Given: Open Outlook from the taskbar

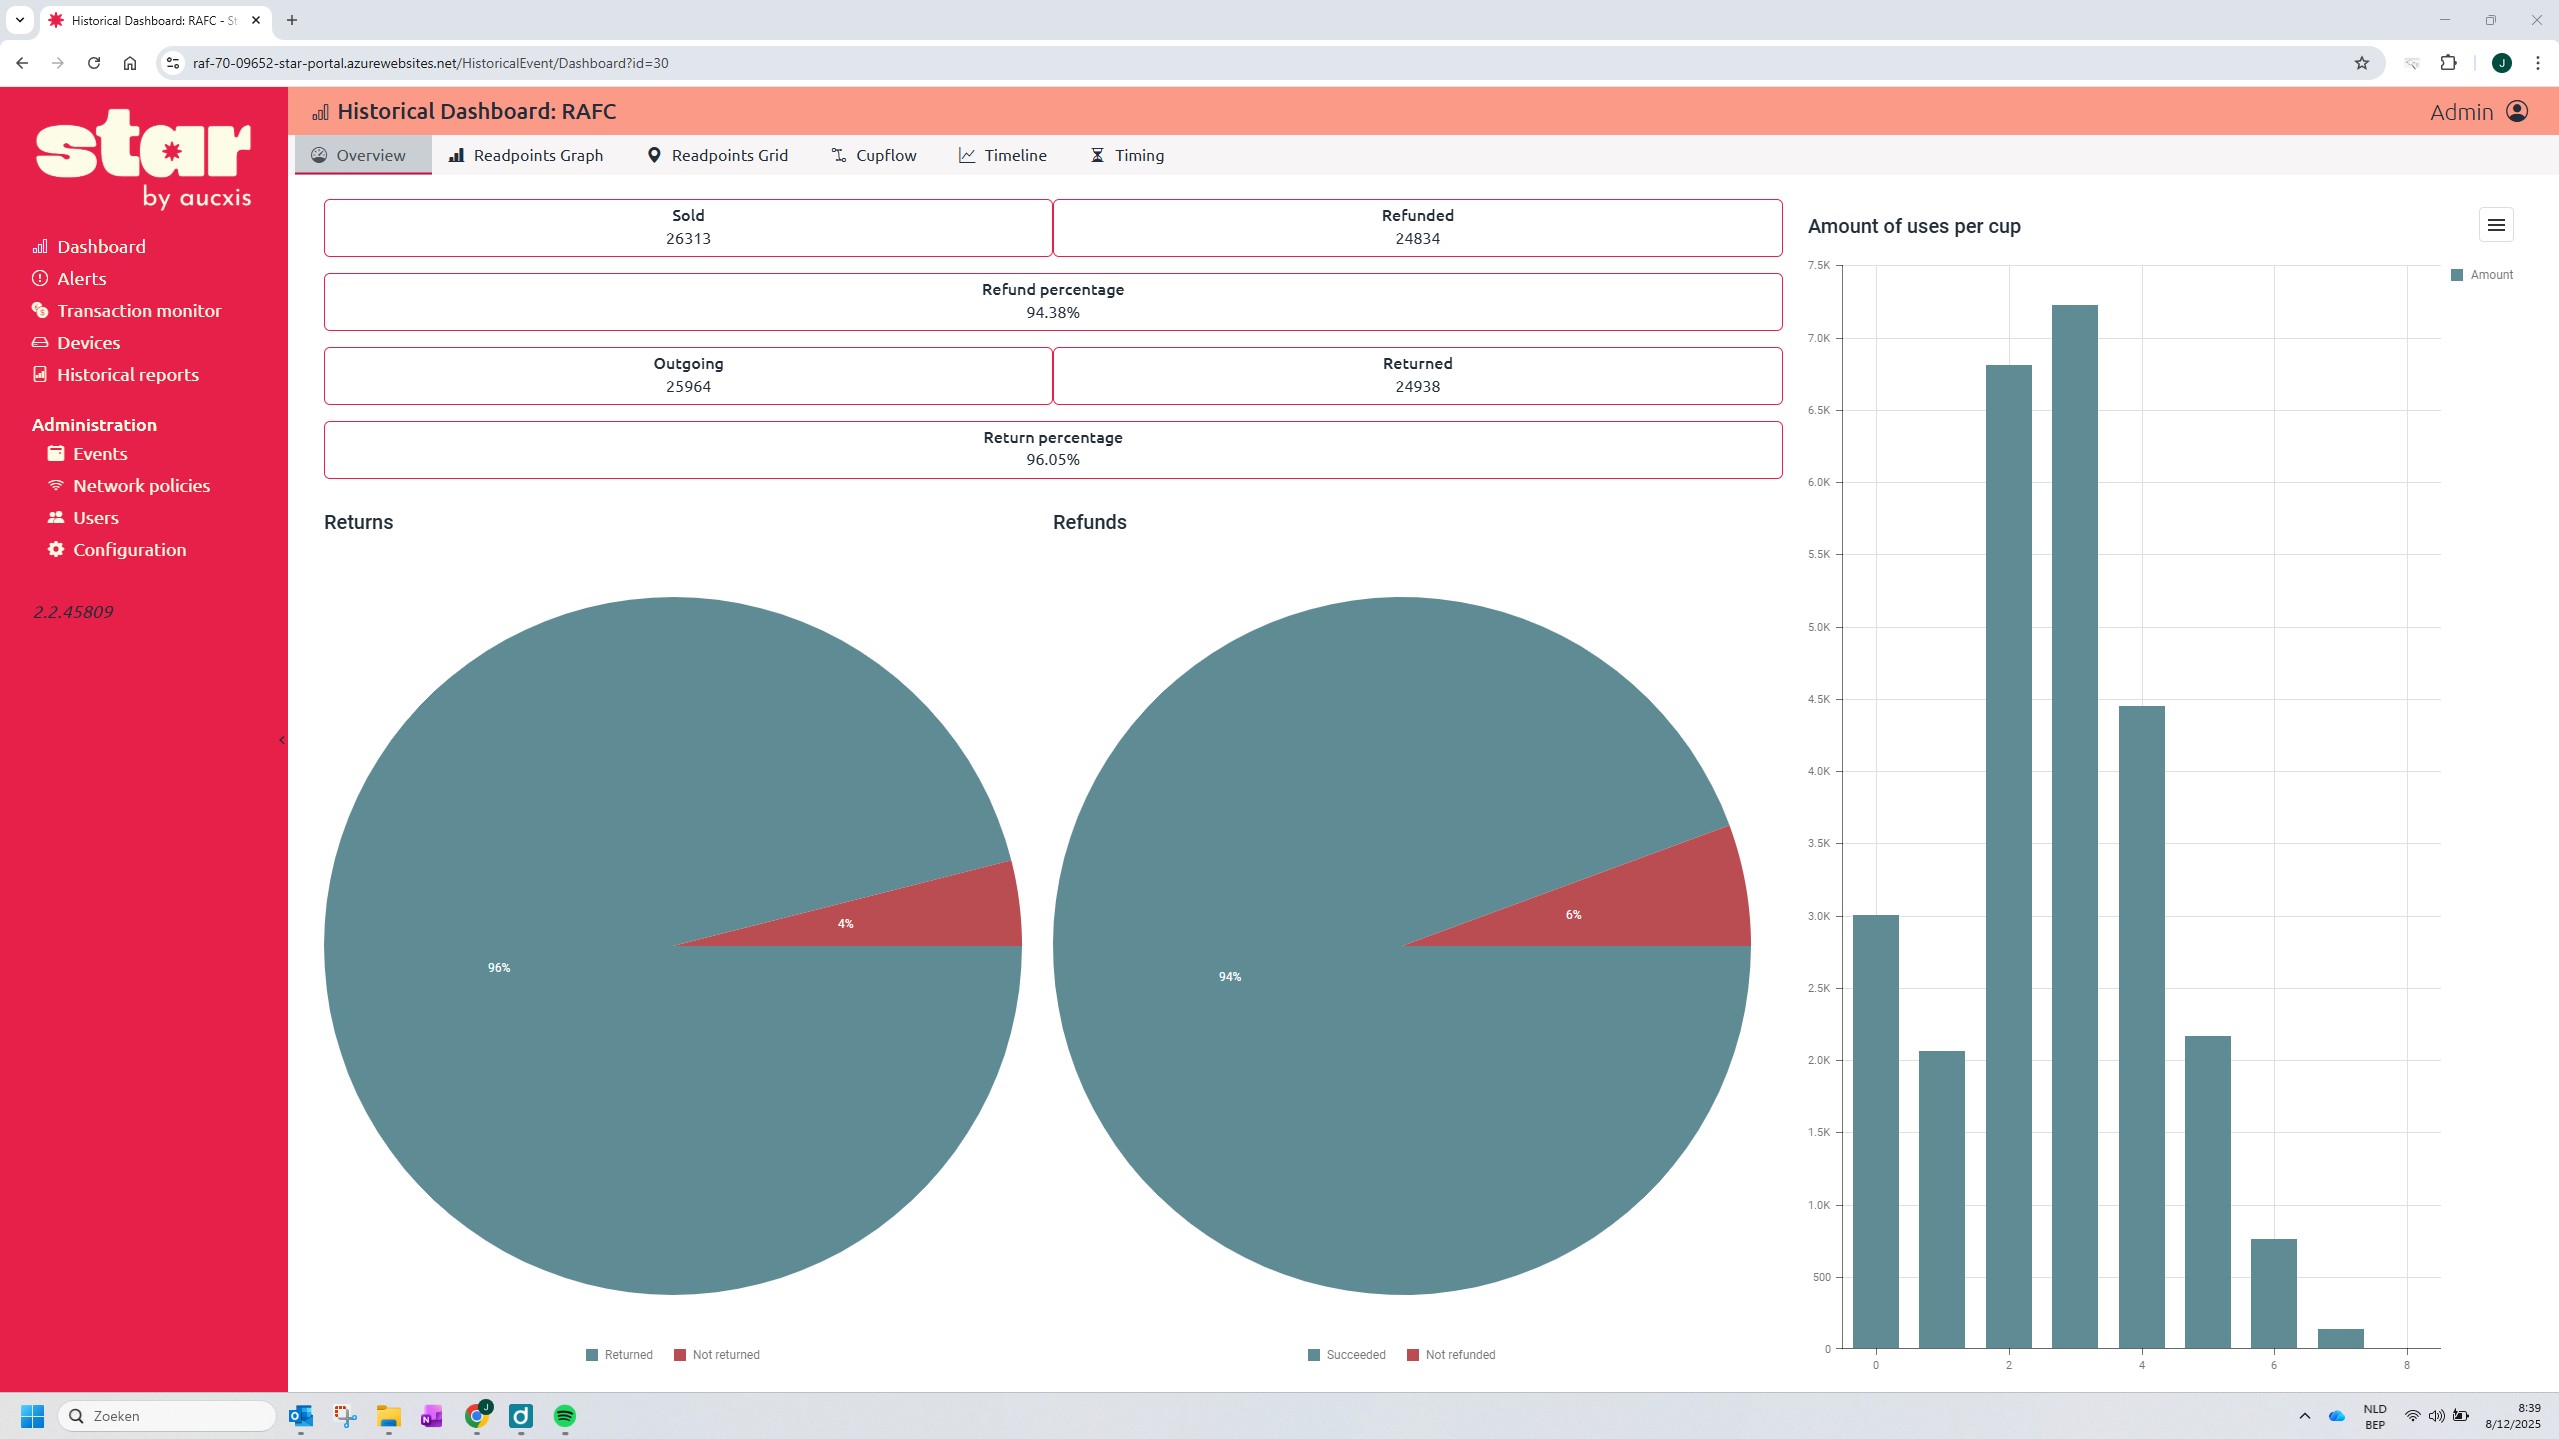Looking at the screenshot, I should 301,1416.
